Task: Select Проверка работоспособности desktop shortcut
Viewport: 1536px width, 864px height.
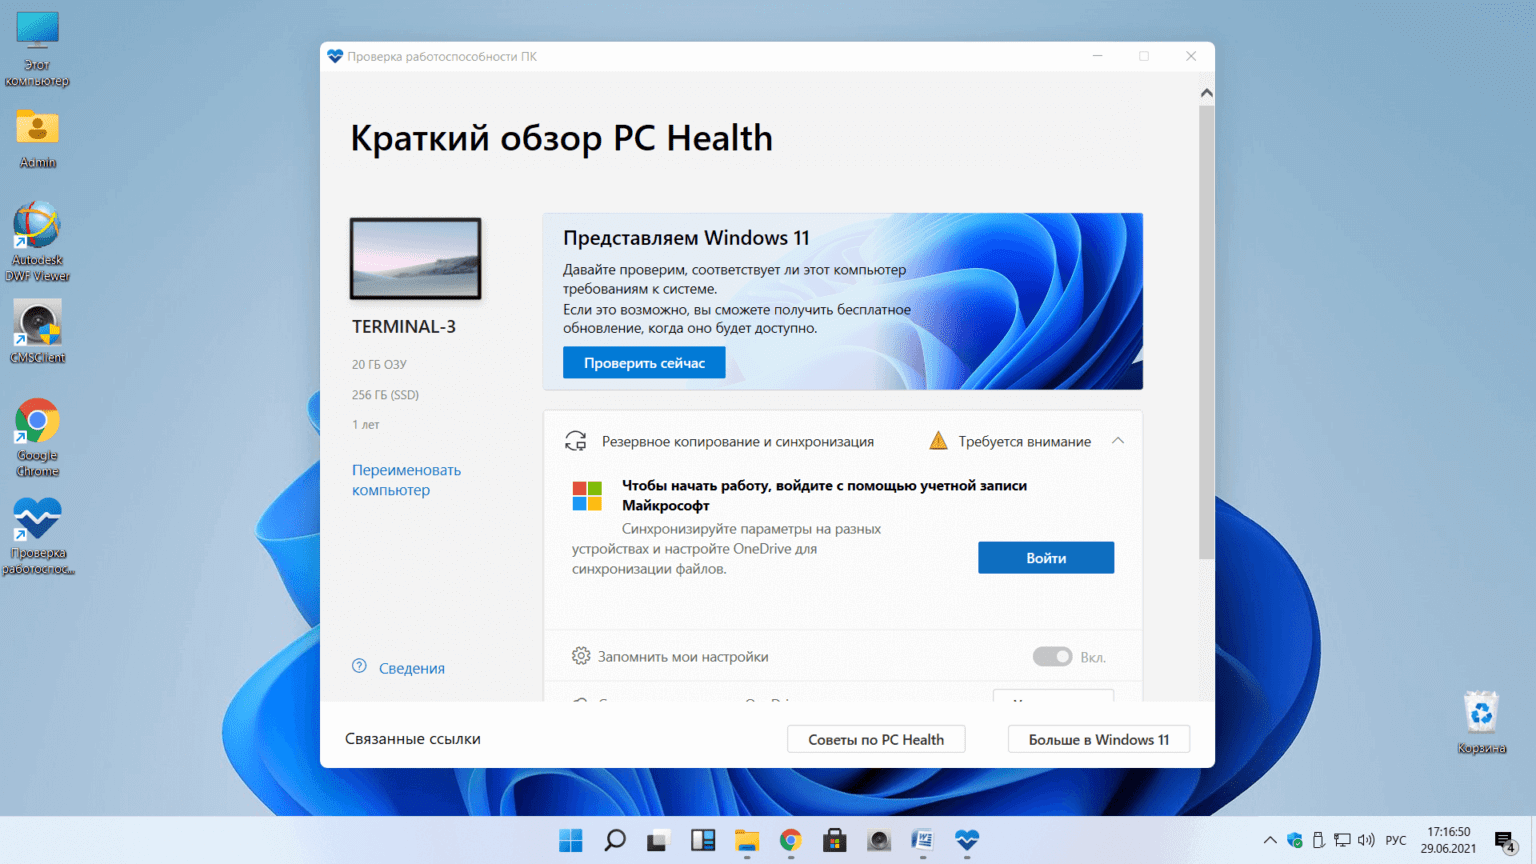Action: coord(37,536)
